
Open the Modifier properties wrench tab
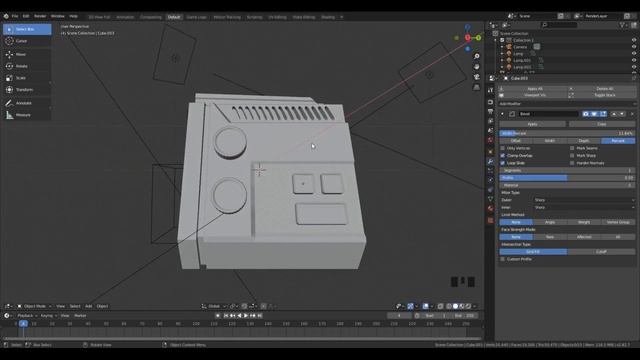491,162
